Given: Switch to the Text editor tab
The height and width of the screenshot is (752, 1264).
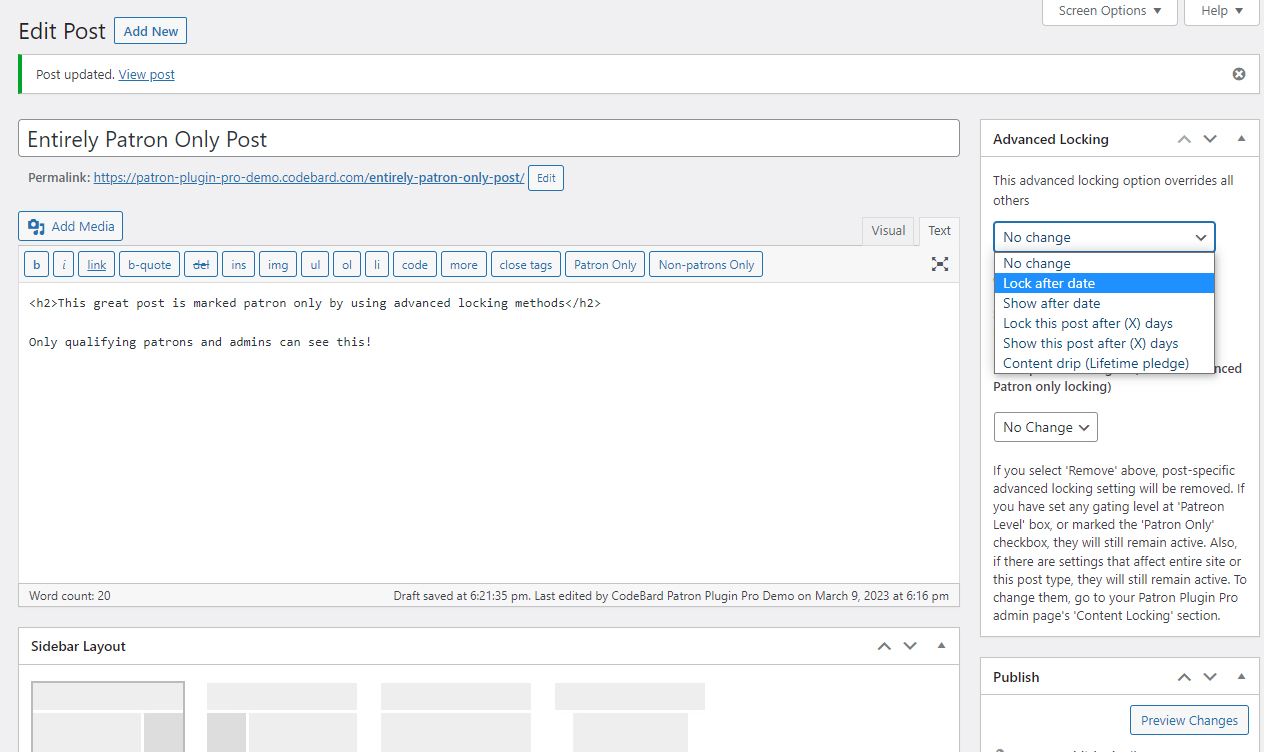Looking at the screenshot, I should 939,231.
